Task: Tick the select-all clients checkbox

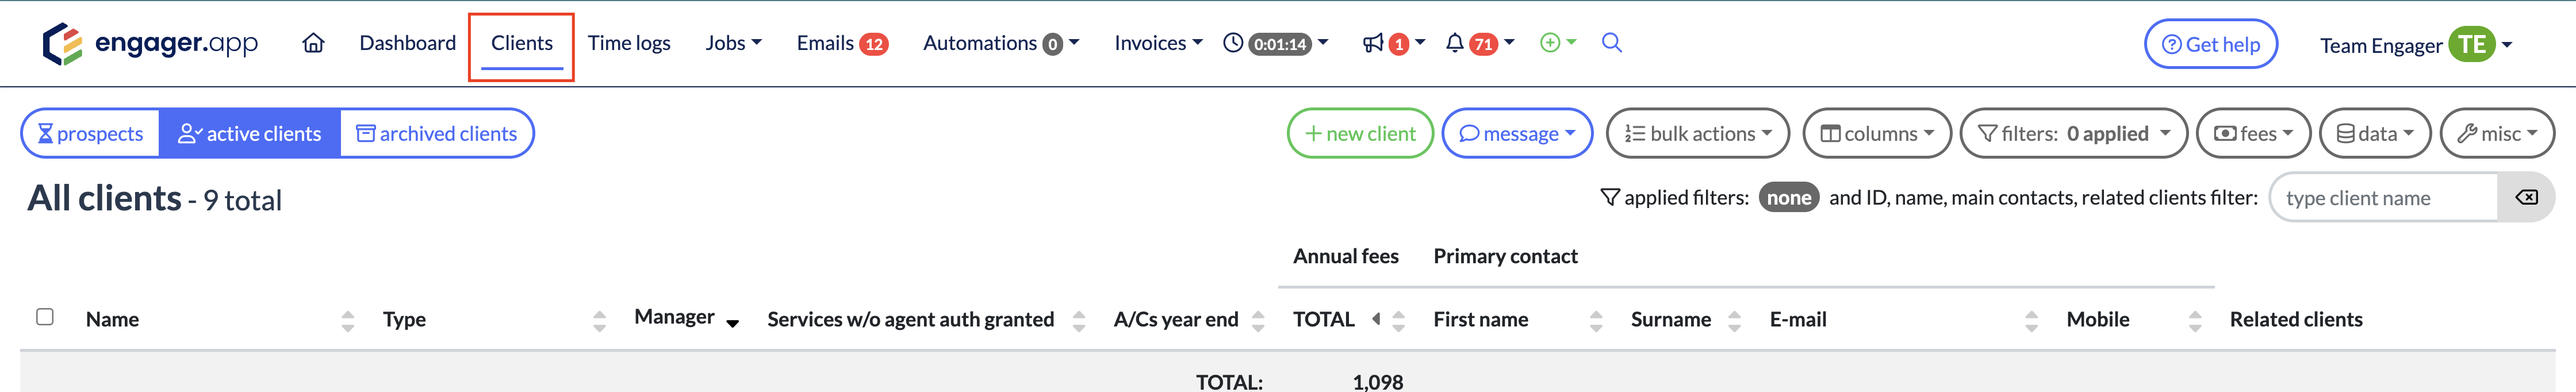Action: [x=45, y=317]
